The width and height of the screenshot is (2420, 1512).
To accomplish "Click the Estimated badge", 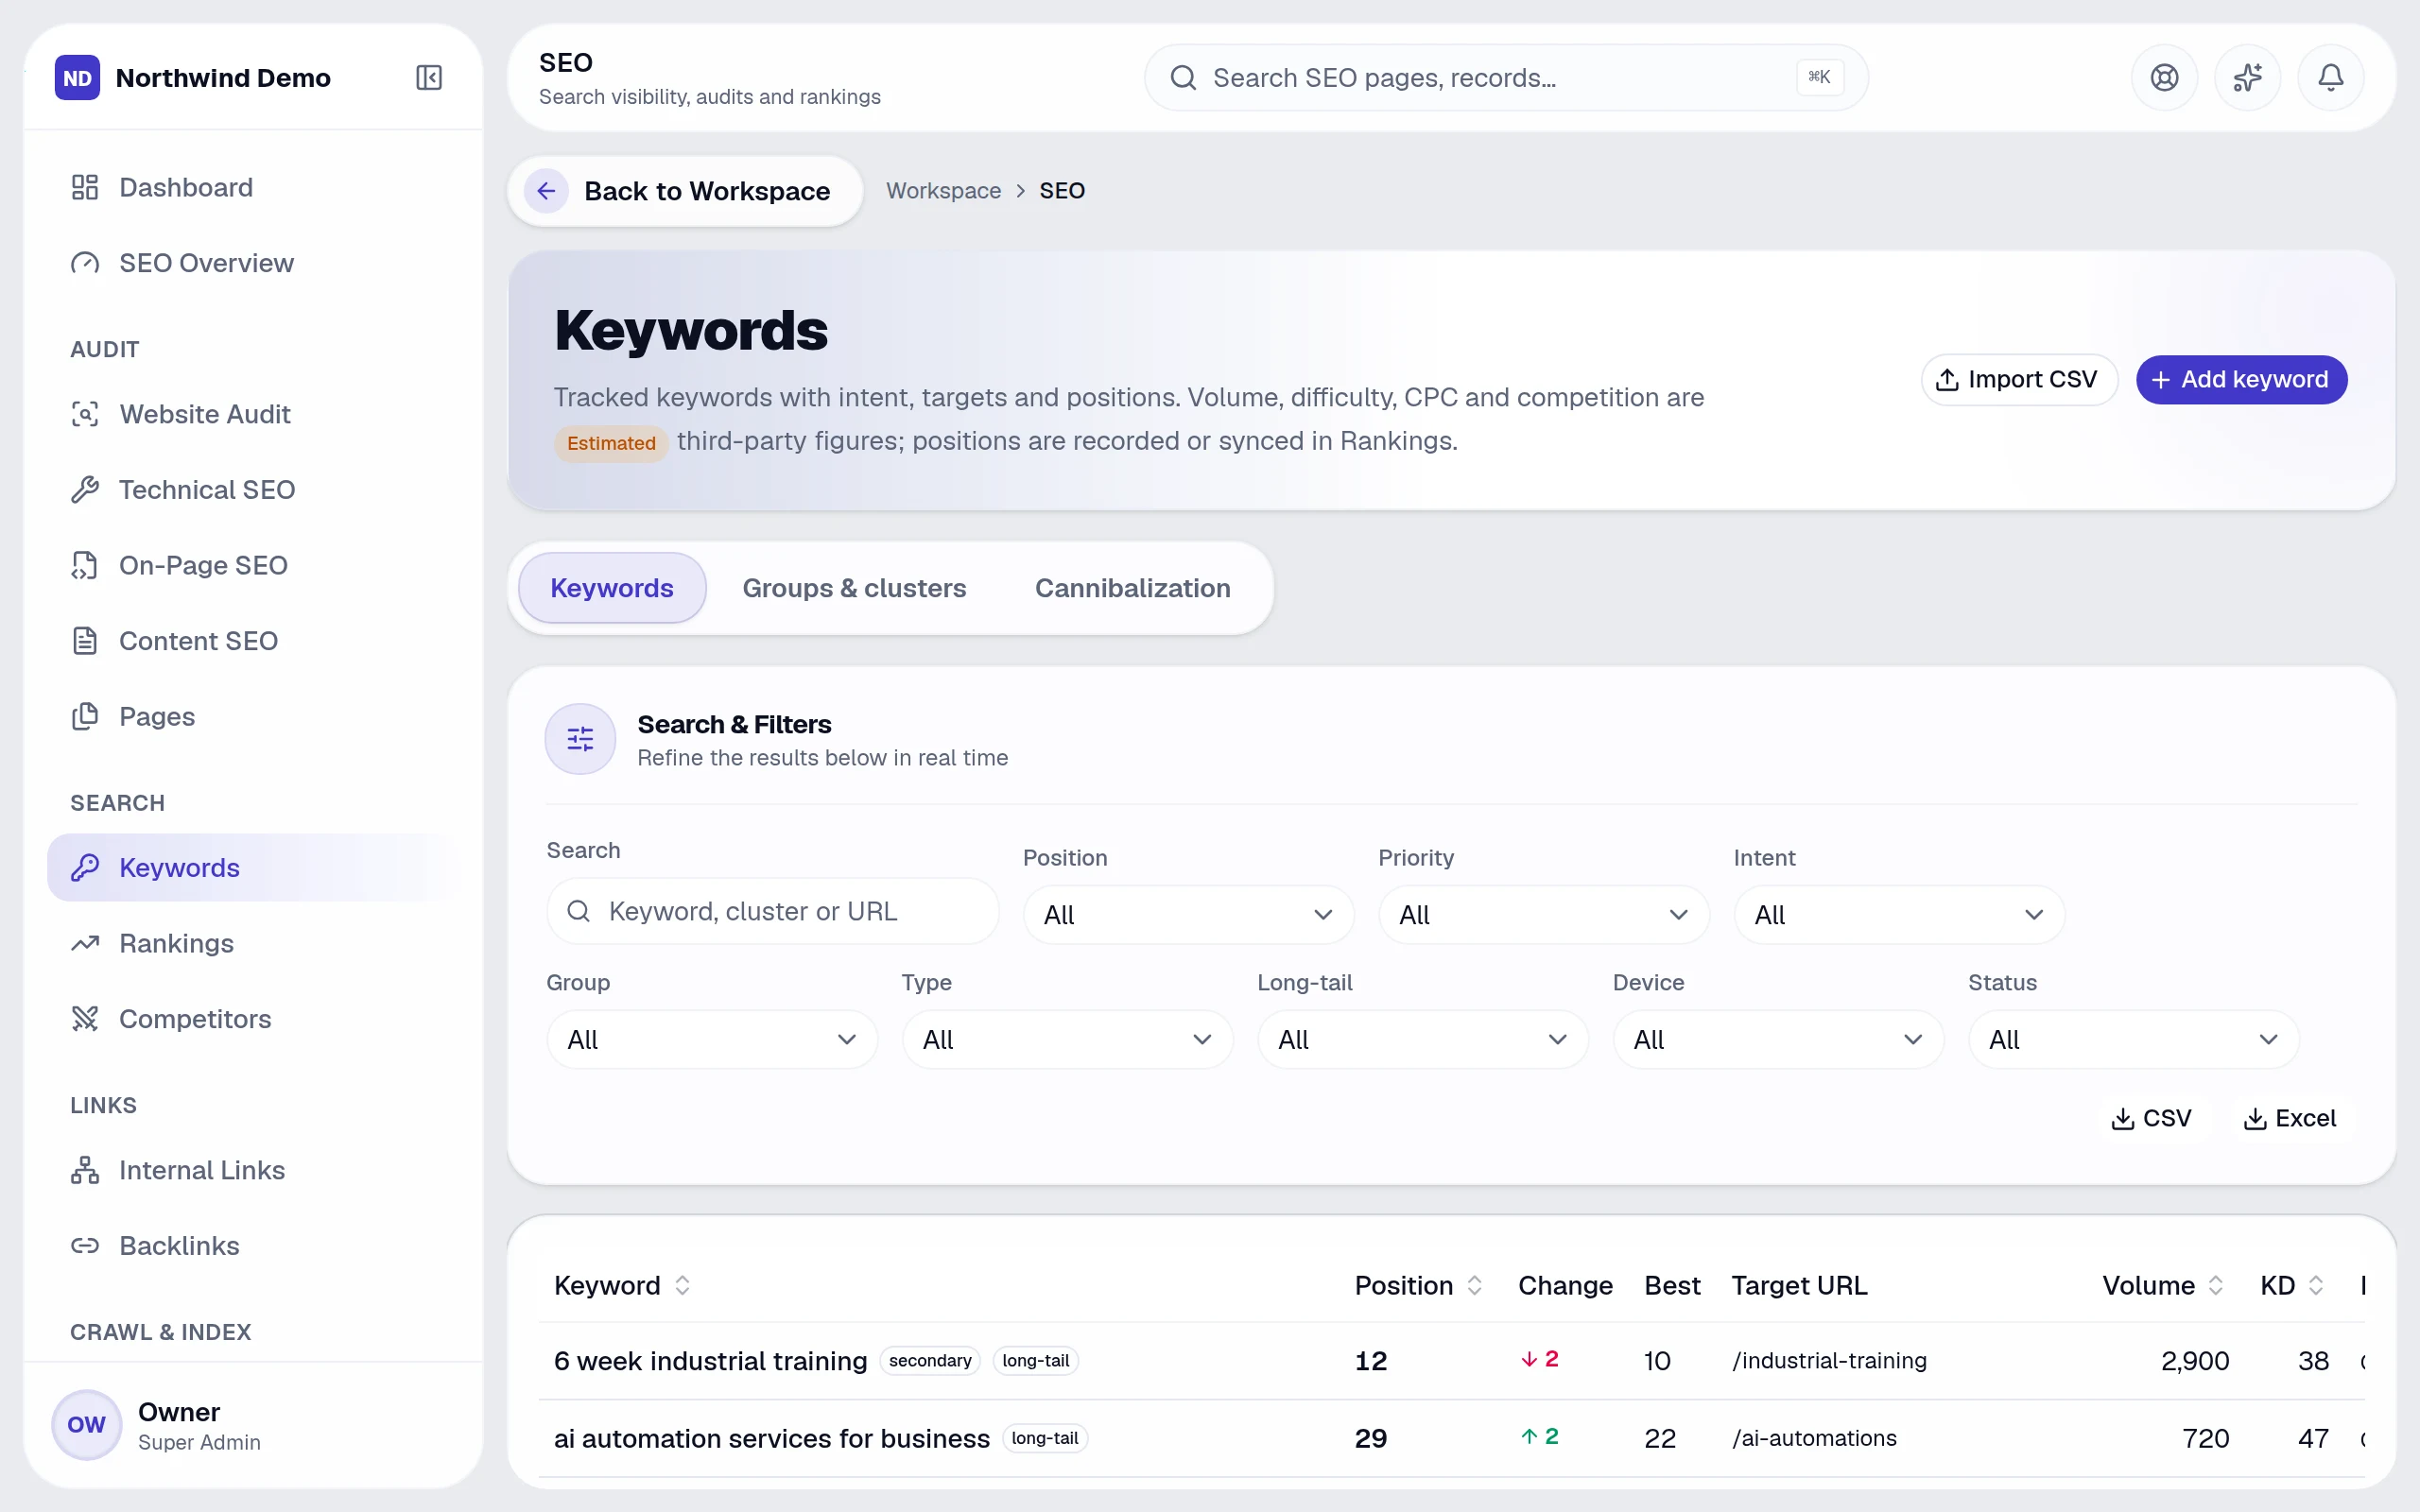I will pos(611,443).
